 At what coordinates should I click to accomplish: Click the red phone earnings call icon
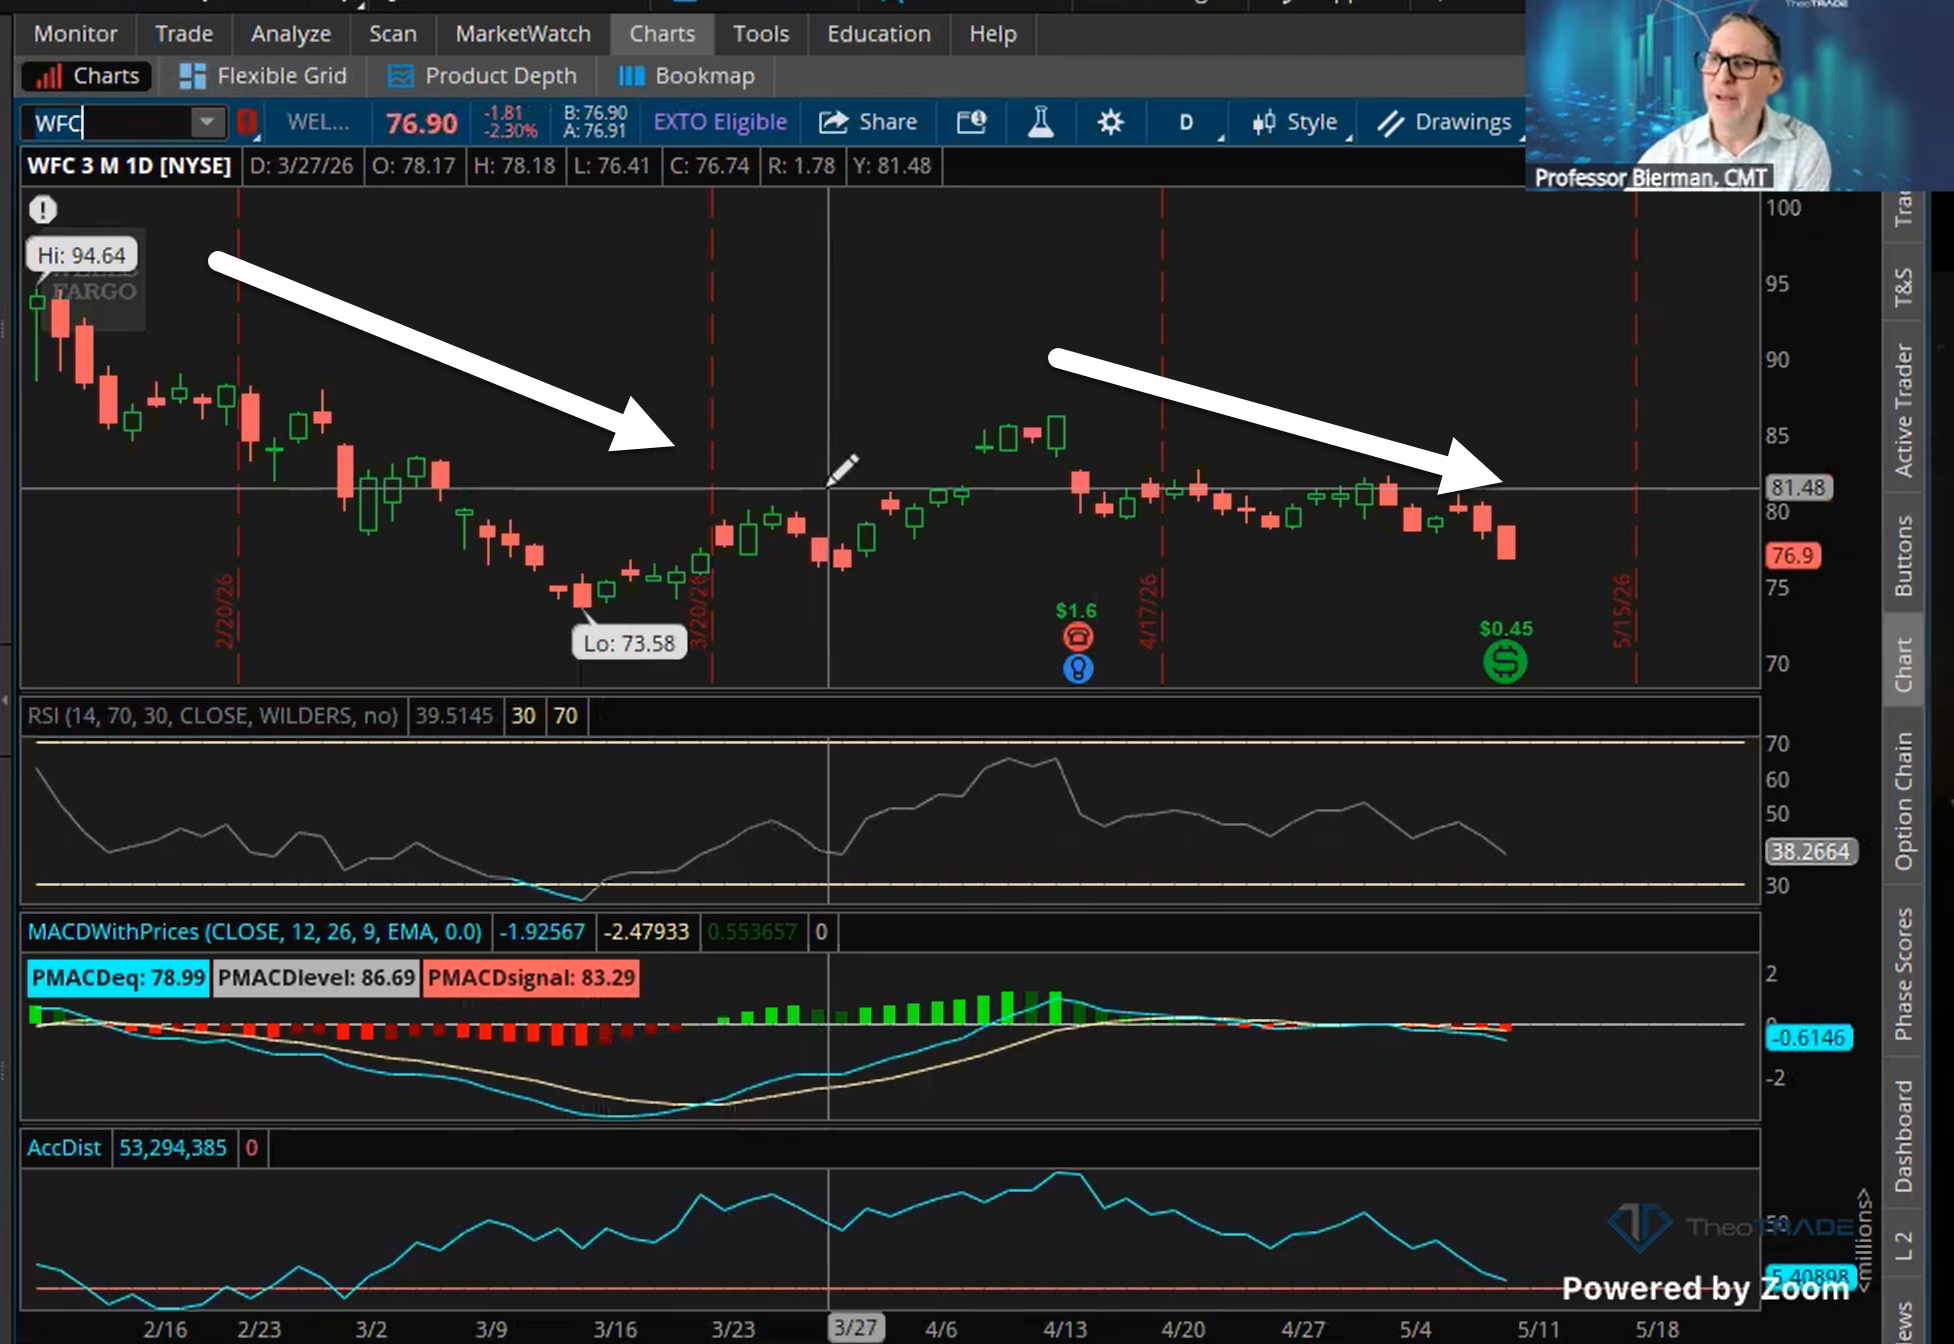(1077, 637)
